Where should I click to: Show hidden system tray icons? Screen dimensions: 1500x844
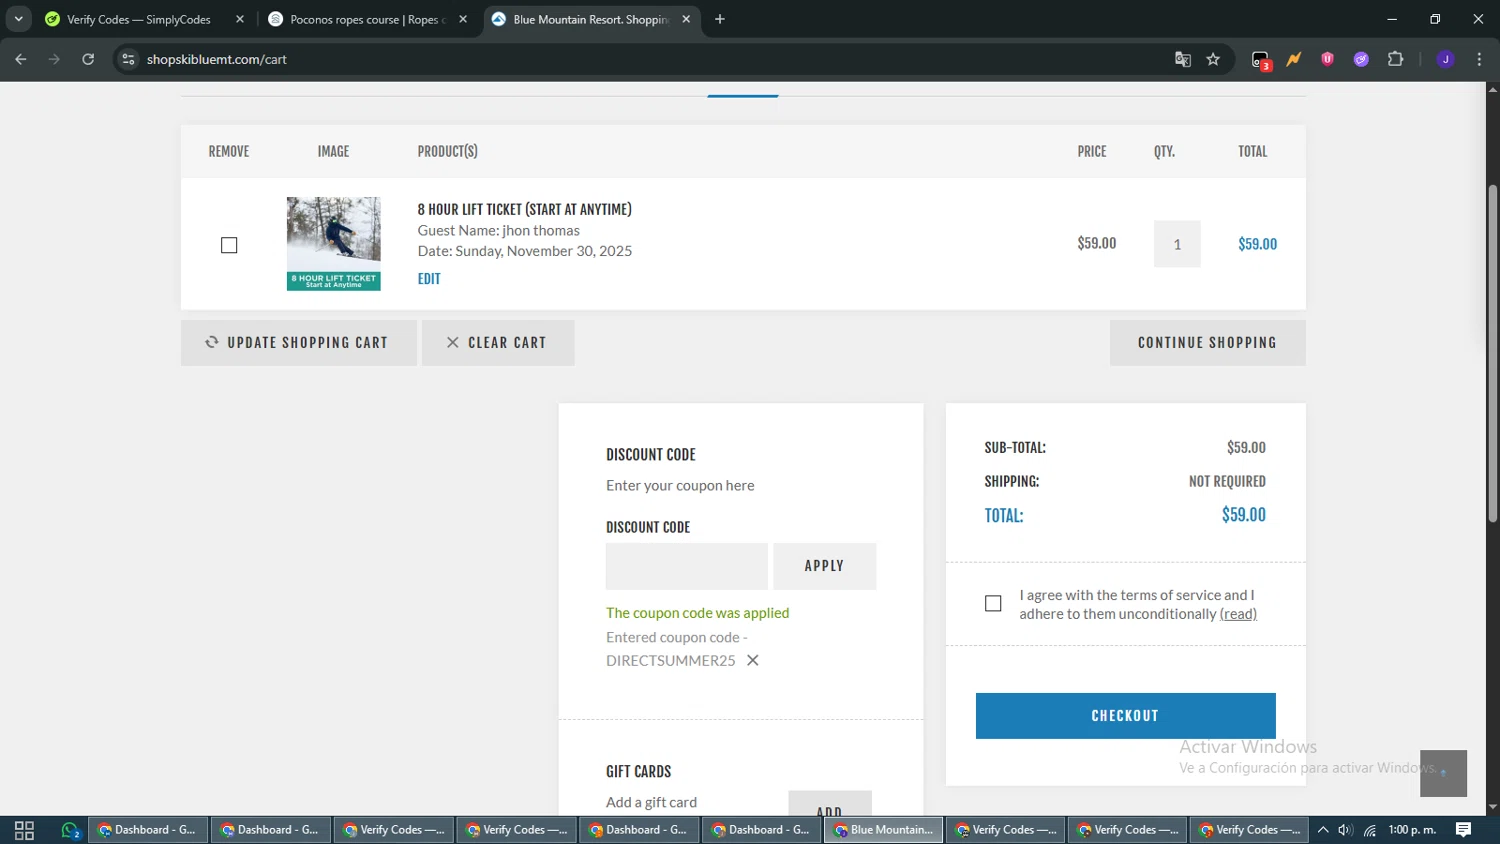[1323, 830]
